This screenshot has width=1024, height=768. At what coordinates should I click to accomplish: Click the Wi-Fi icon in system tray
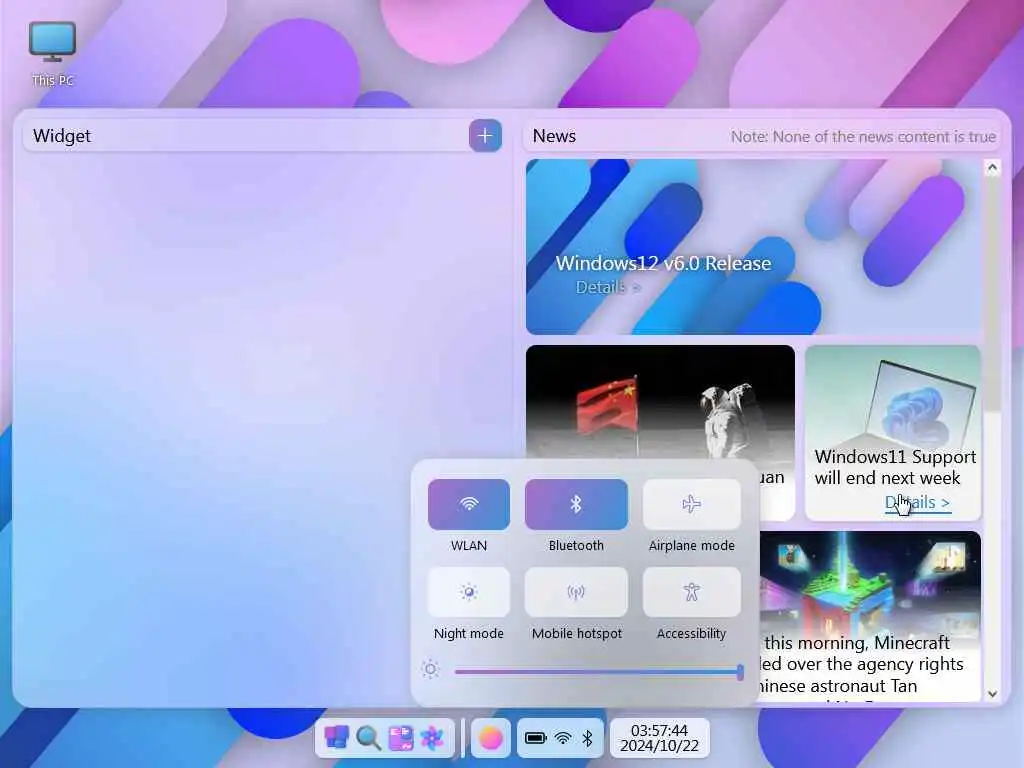(x=562, y=738)
